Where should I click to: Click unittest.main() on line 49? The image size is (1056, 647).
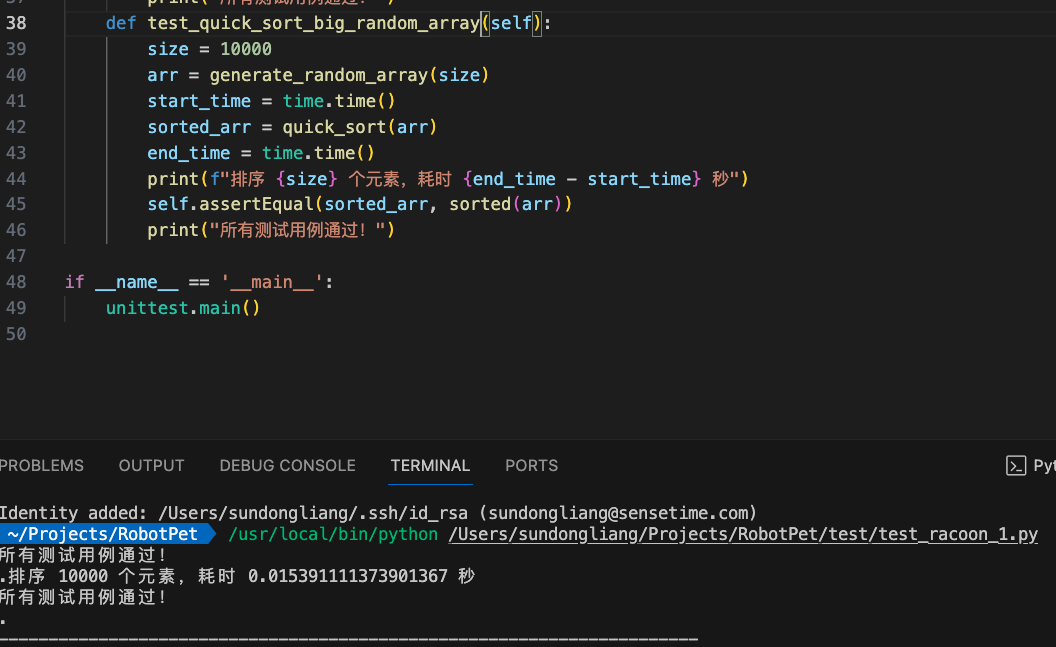pos(182,308)
